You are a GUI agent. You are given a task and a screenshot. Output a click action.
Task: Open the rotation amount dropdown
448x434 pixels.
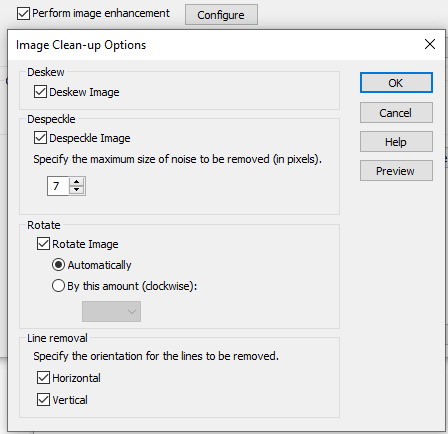[x=111, y=312]
